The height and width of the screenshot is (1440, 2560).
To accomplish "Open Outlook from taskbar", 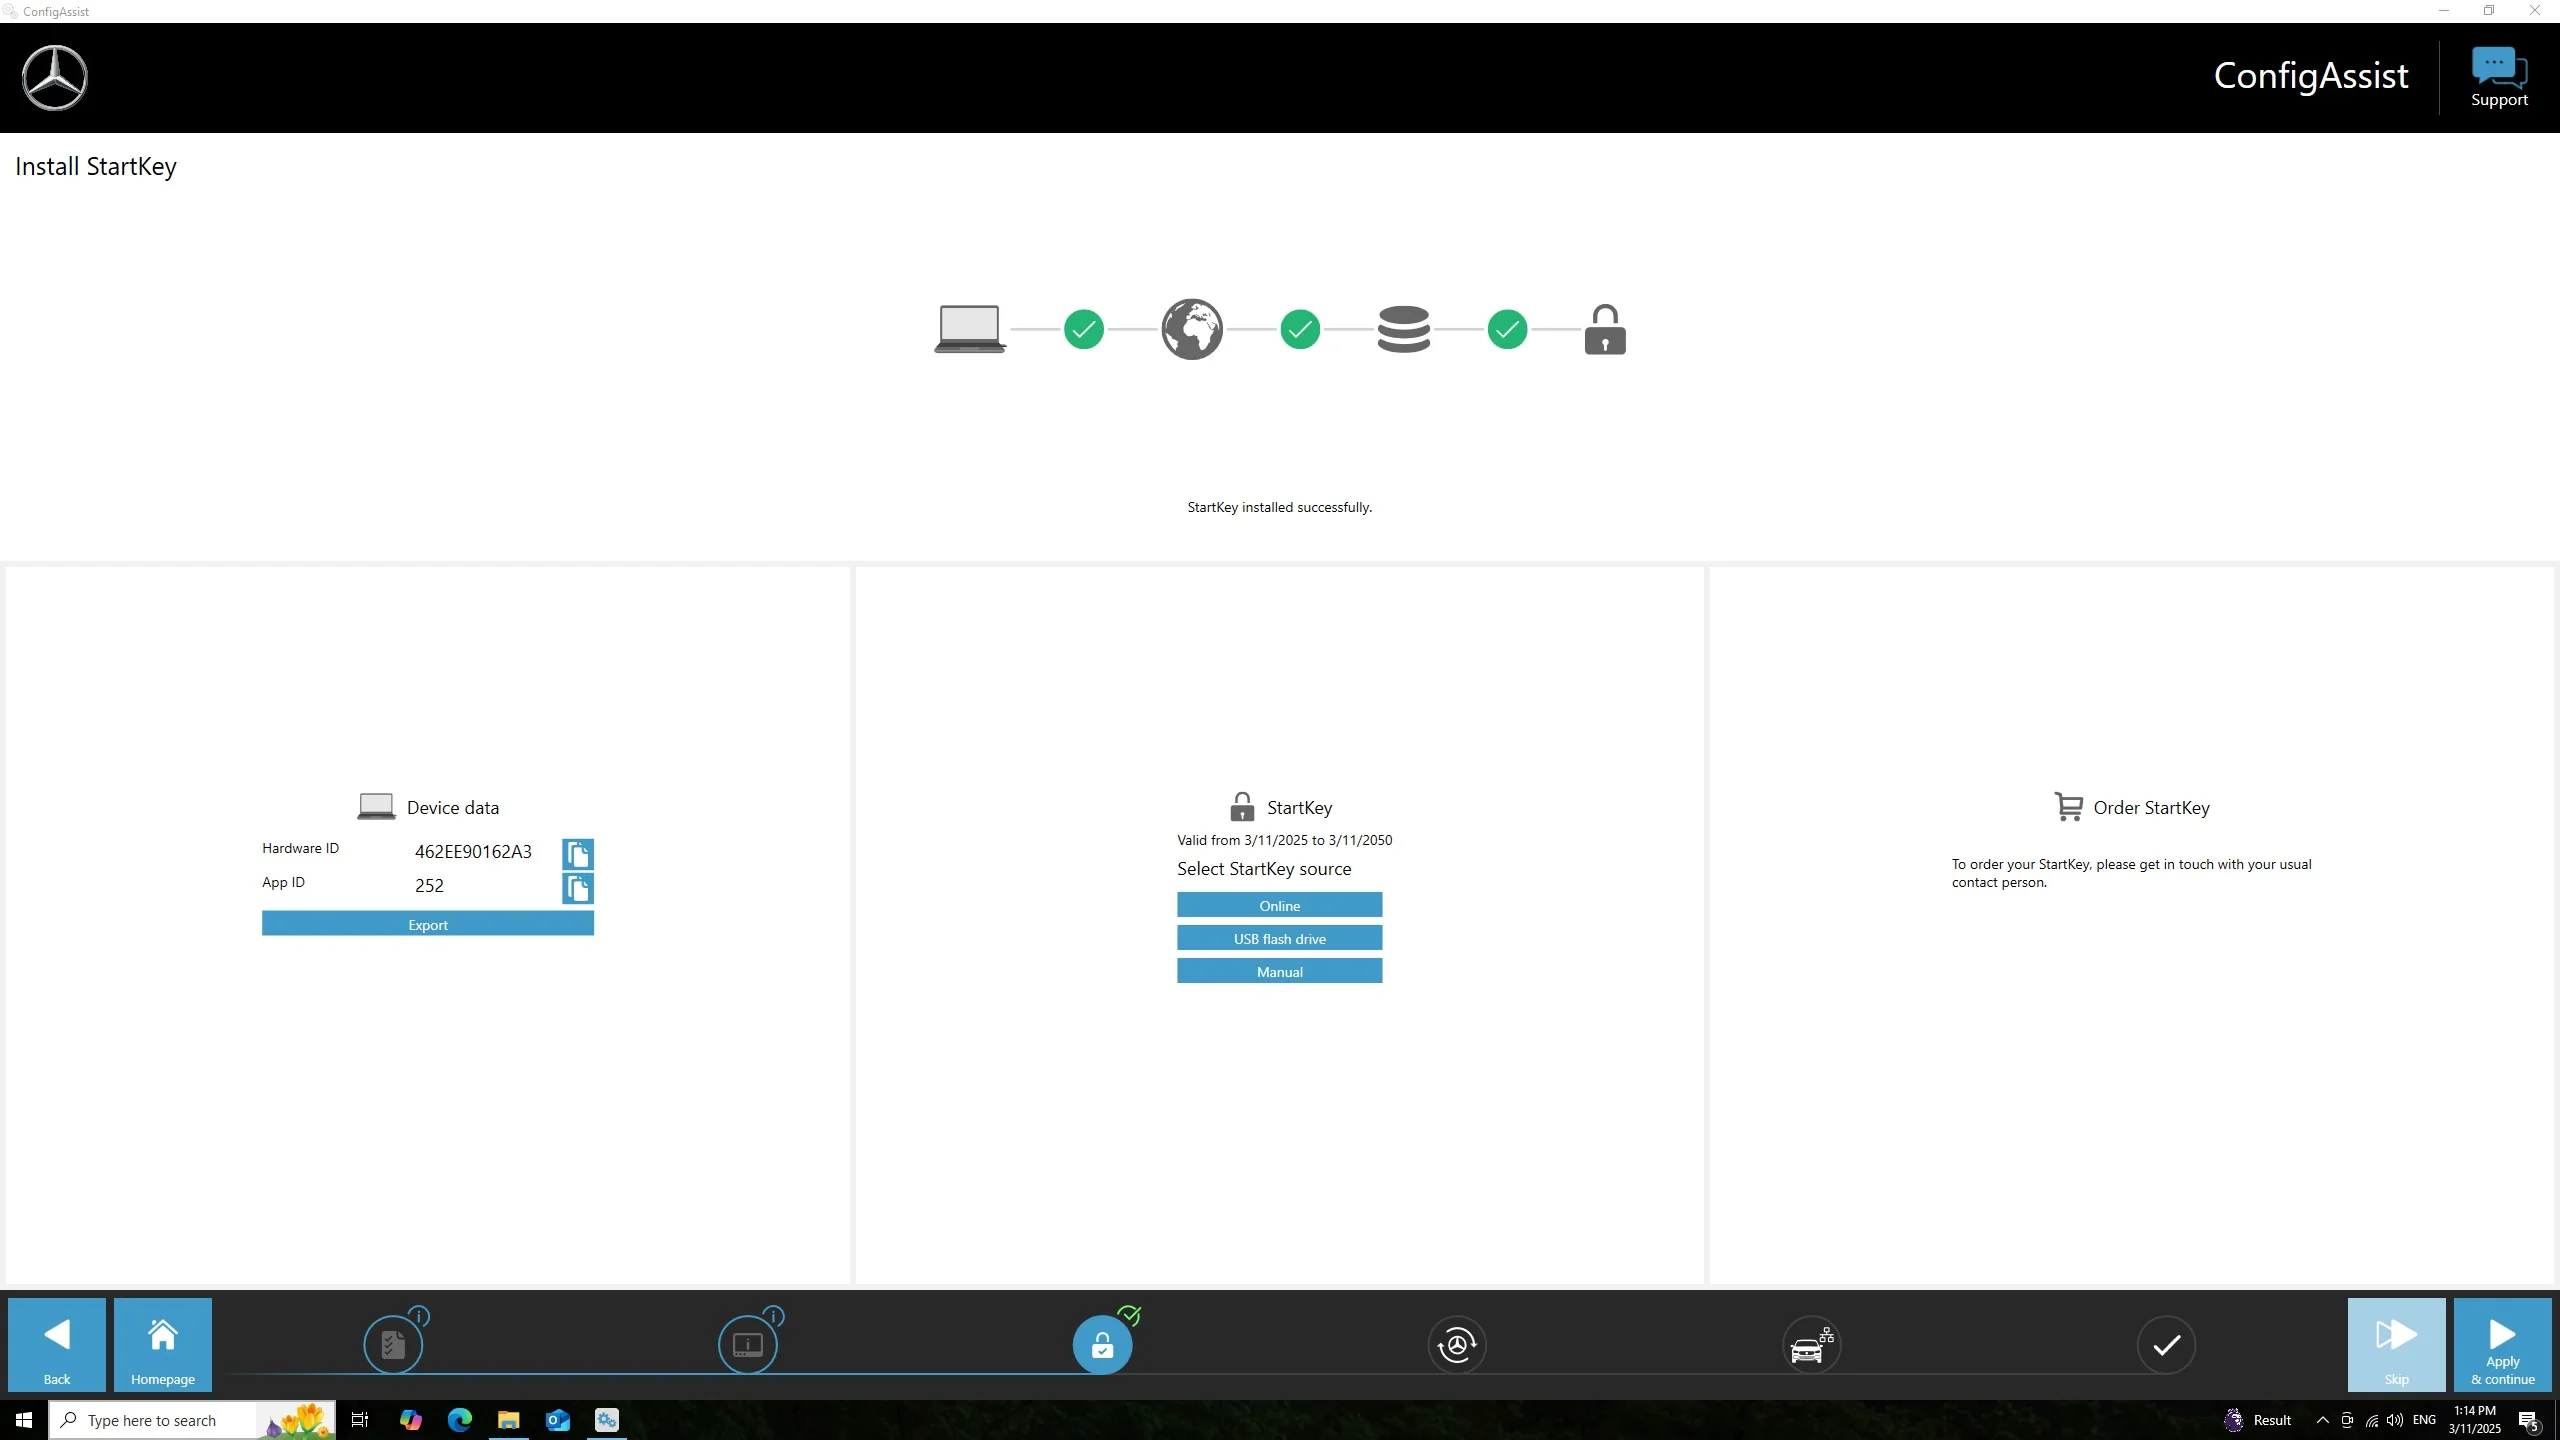I will click(x=557, y=1420).
